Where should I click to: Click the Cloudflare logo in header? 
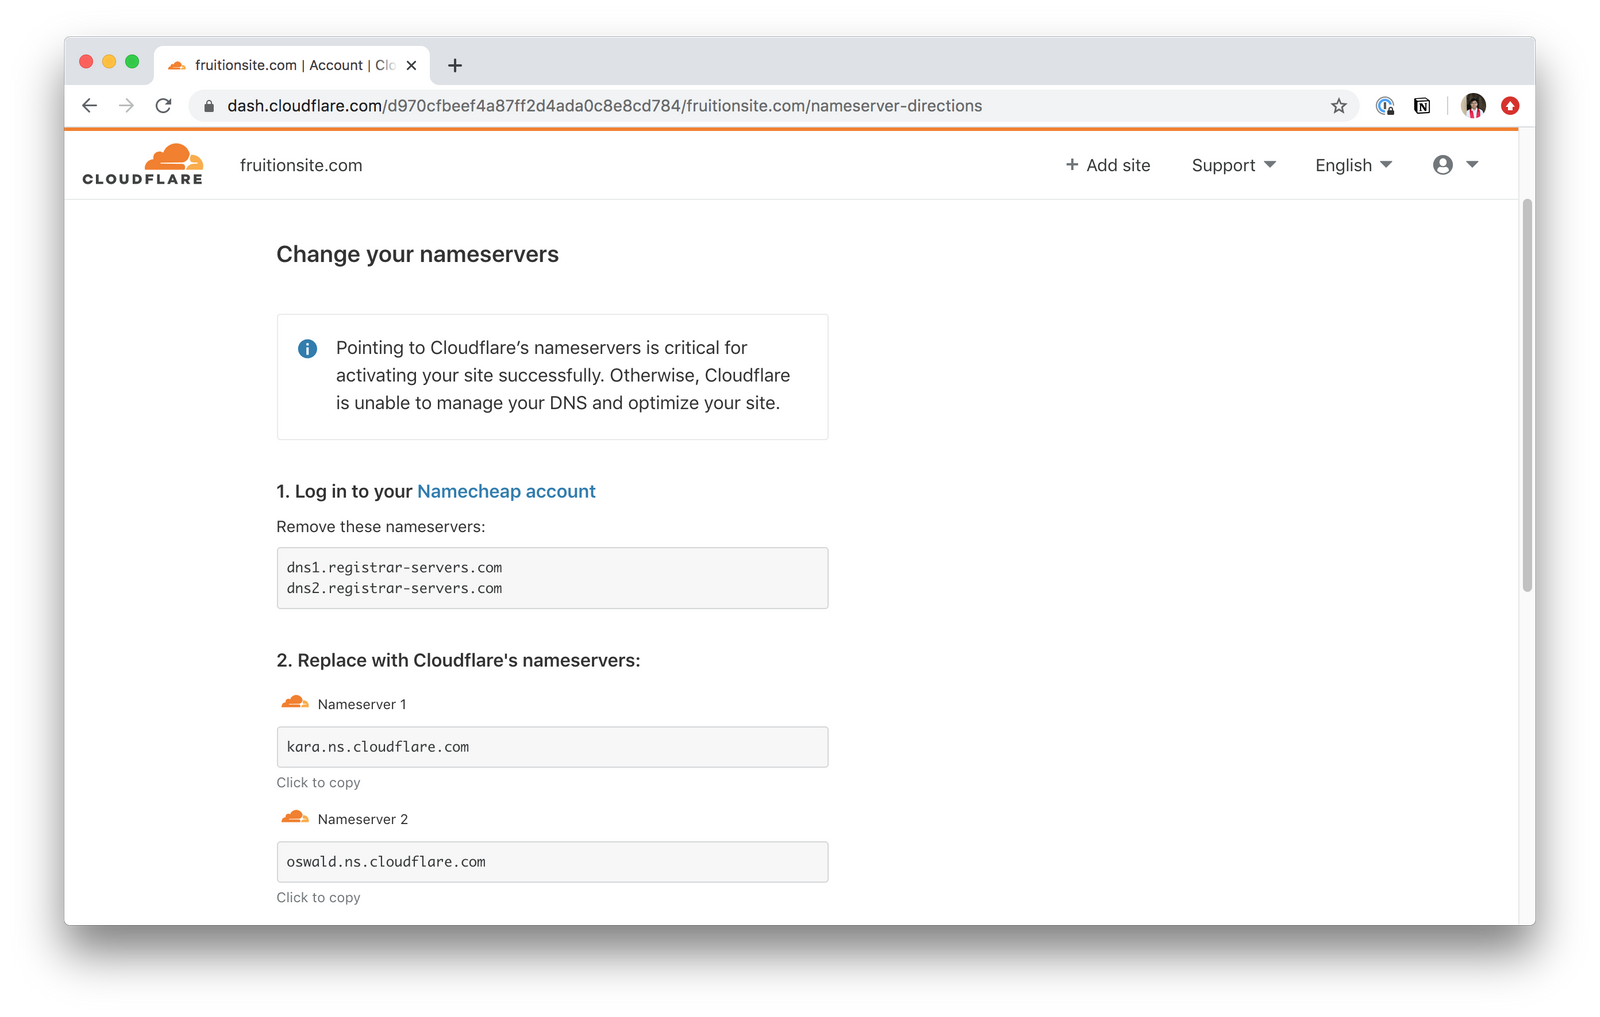point(143,165)
